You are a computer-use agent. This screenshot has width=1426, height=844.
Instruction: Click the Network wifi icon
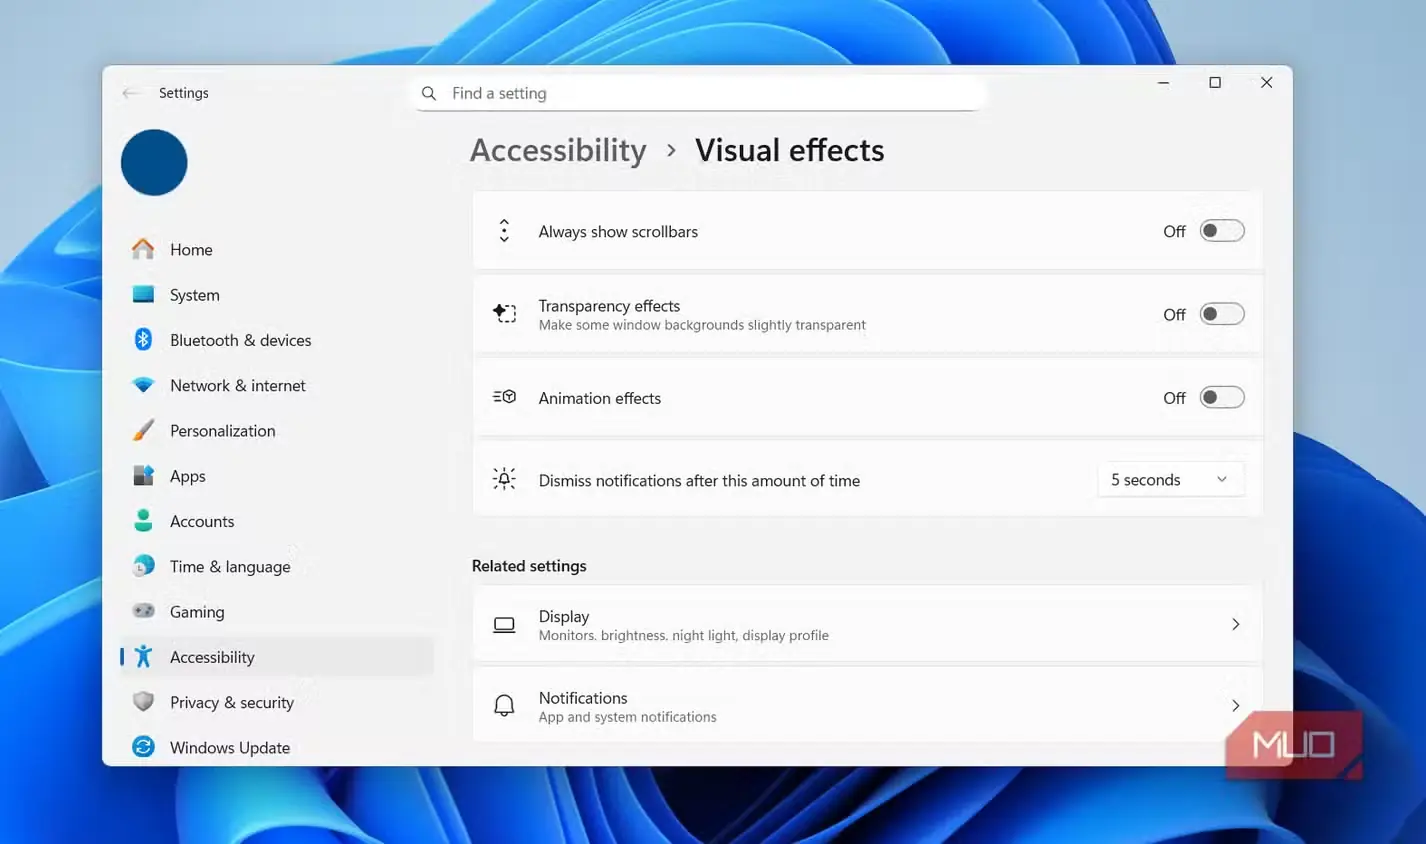[143, 385]
